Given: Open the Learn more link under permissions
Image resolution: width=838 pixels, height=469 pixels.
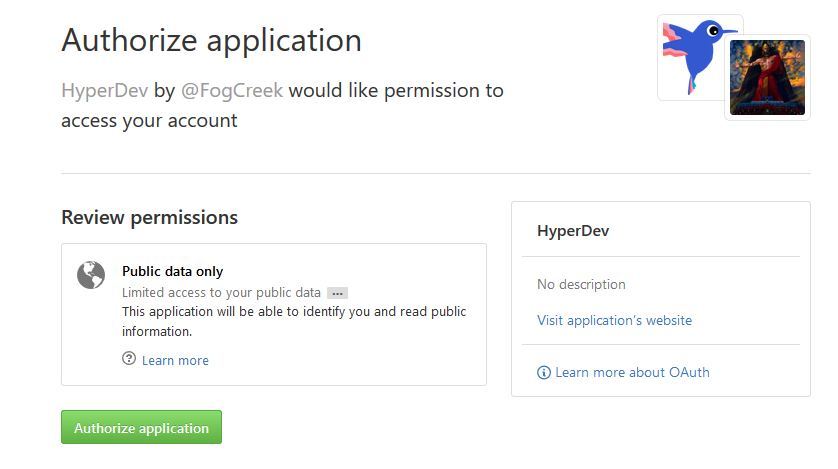Looking at the screenshot, I should click(175, 361).
